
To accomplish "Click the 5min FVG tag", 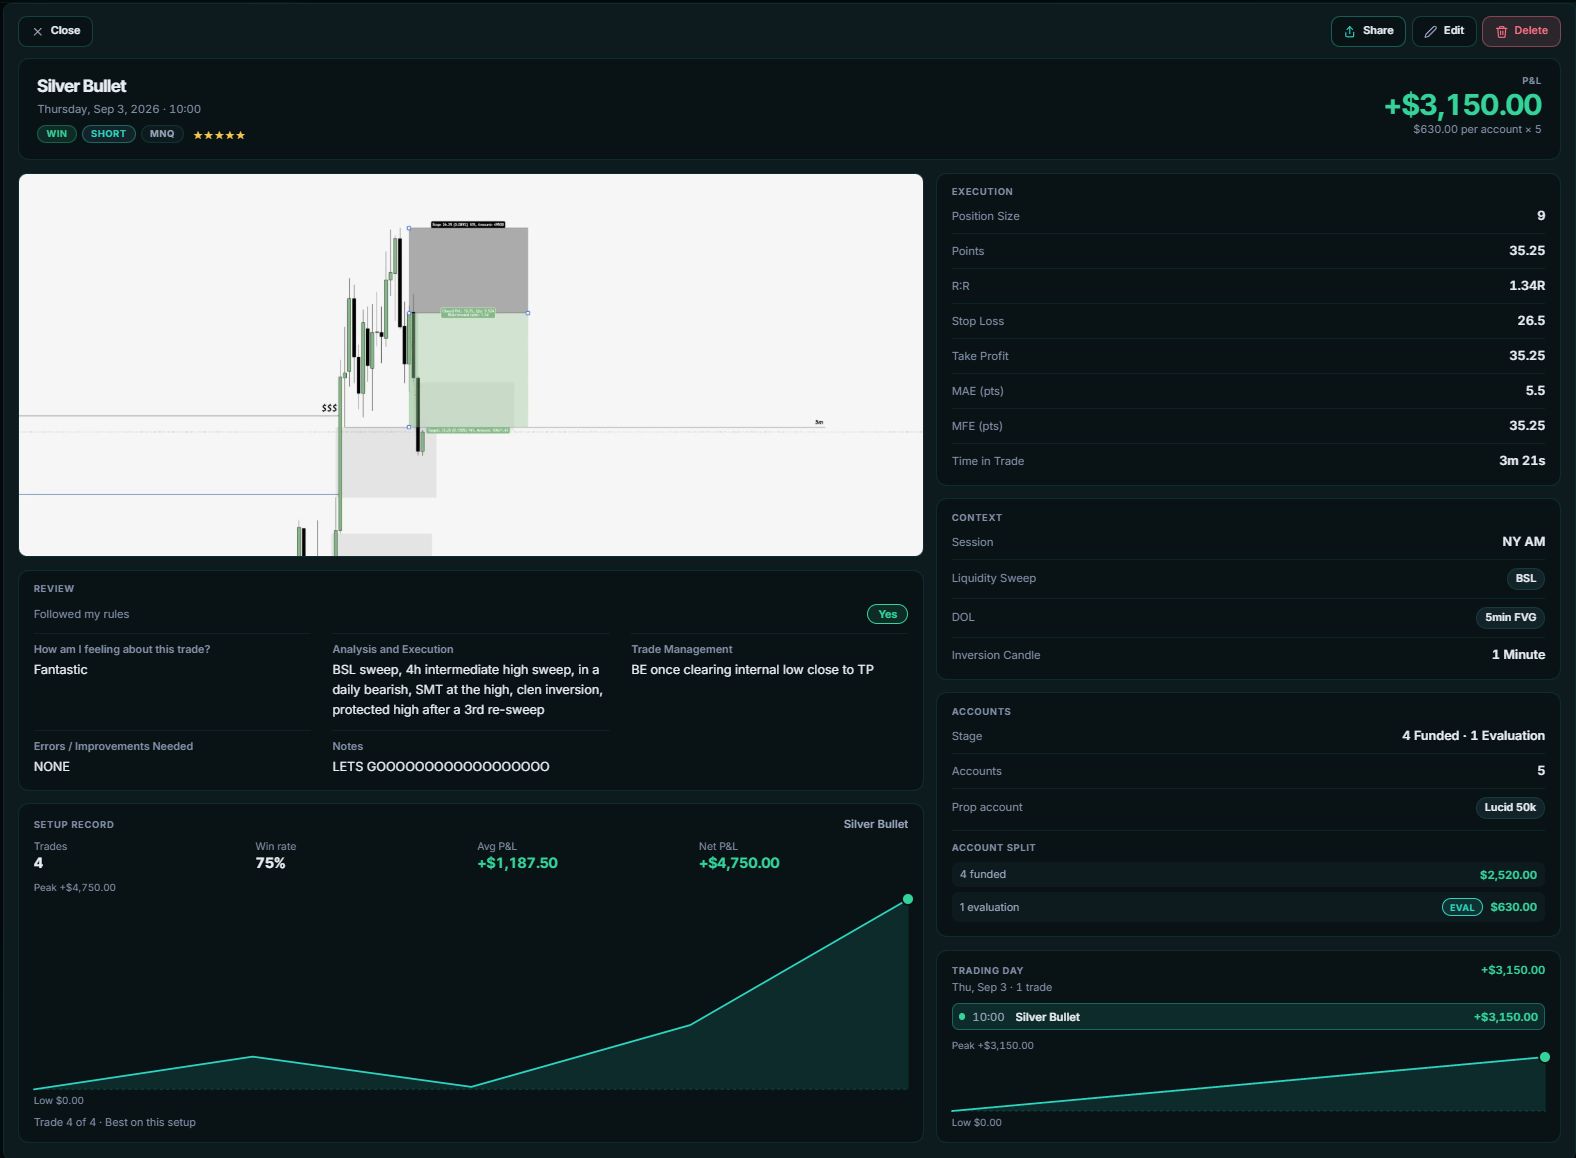I will pos(1510,617).
